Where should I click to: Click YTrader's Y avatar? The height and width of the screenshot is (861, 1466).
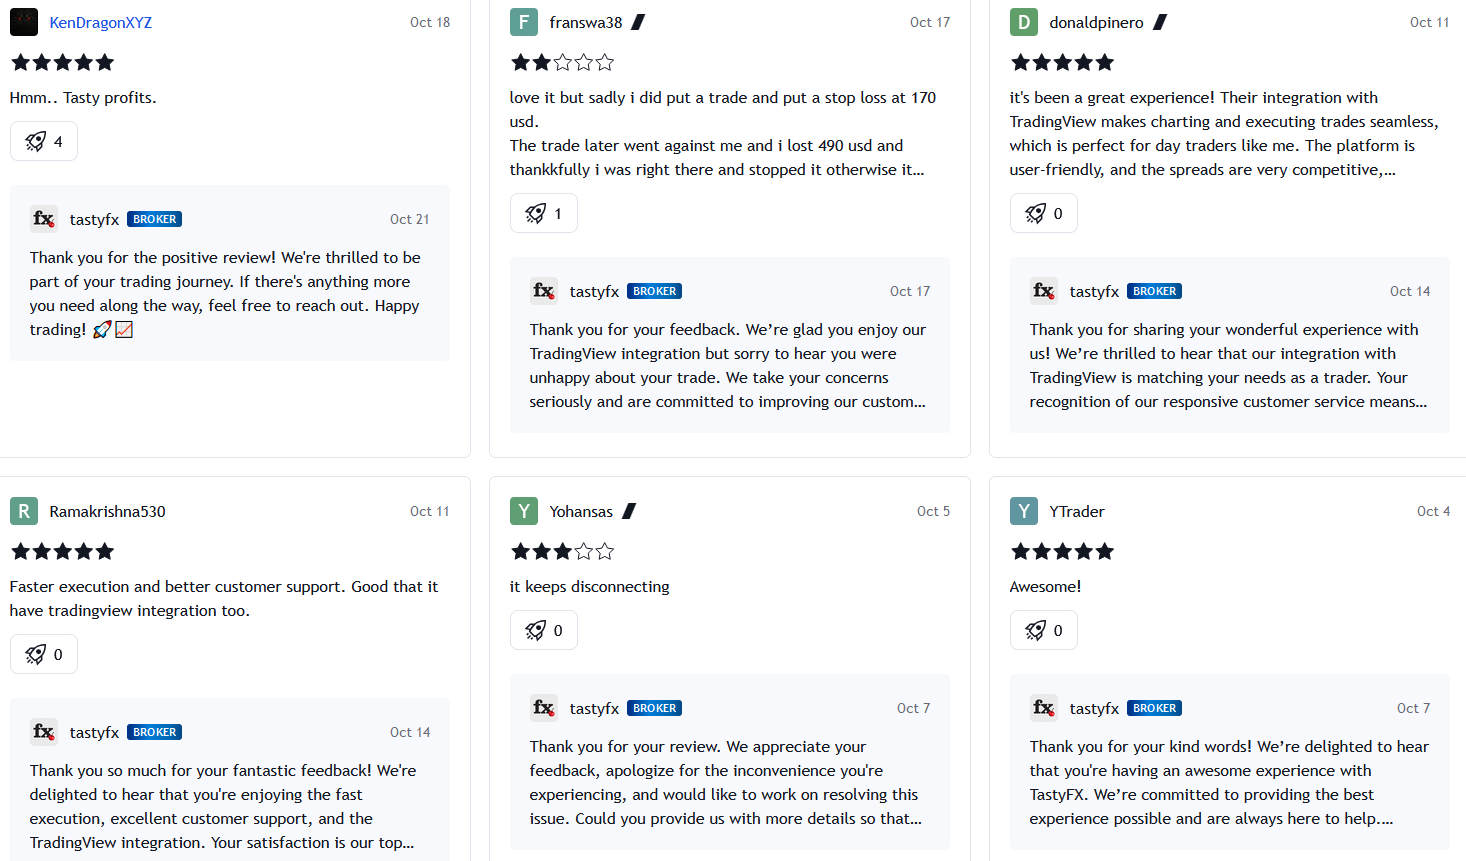1023,511
